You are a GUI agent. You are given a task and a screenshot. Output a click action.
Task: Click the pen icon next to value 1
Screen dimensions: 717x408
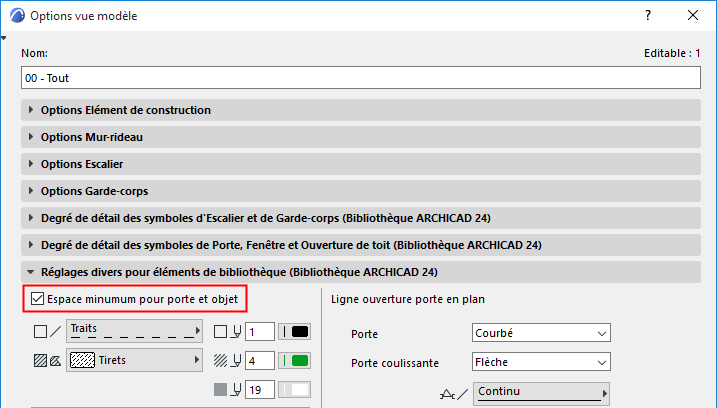[236, 332]
